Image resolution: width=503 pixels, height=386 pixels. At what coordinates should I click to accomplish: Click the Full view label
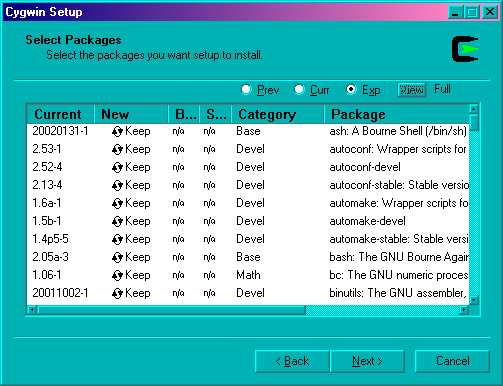click(x=442, y=89)
